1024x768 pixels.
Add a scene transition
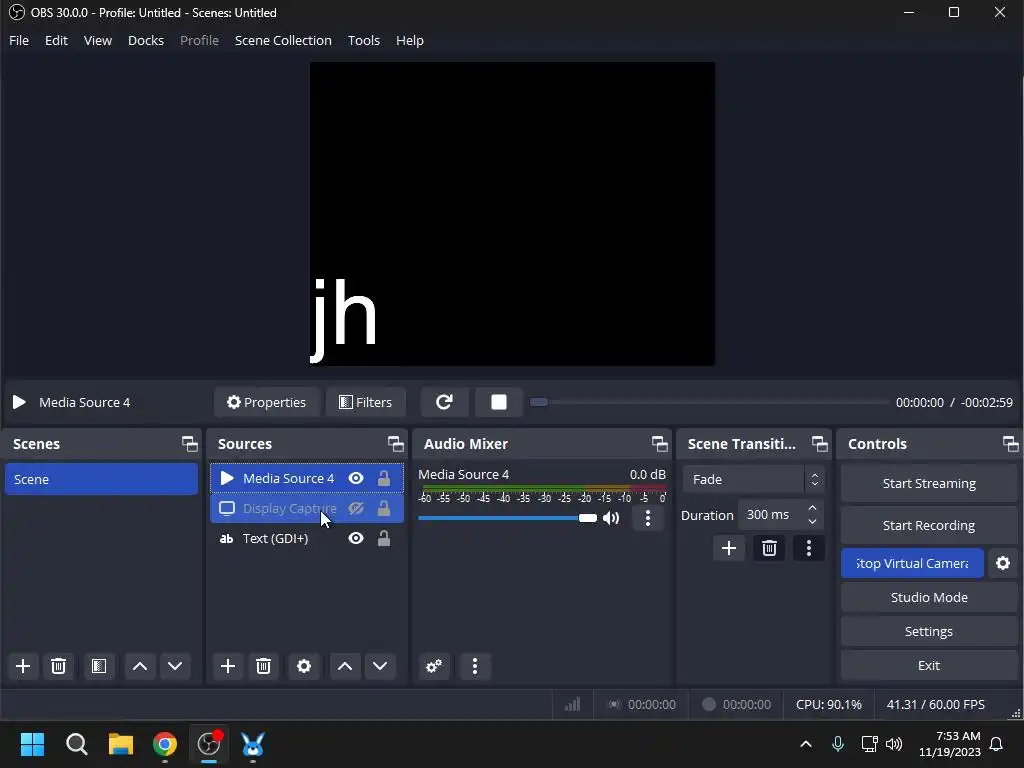729,548
